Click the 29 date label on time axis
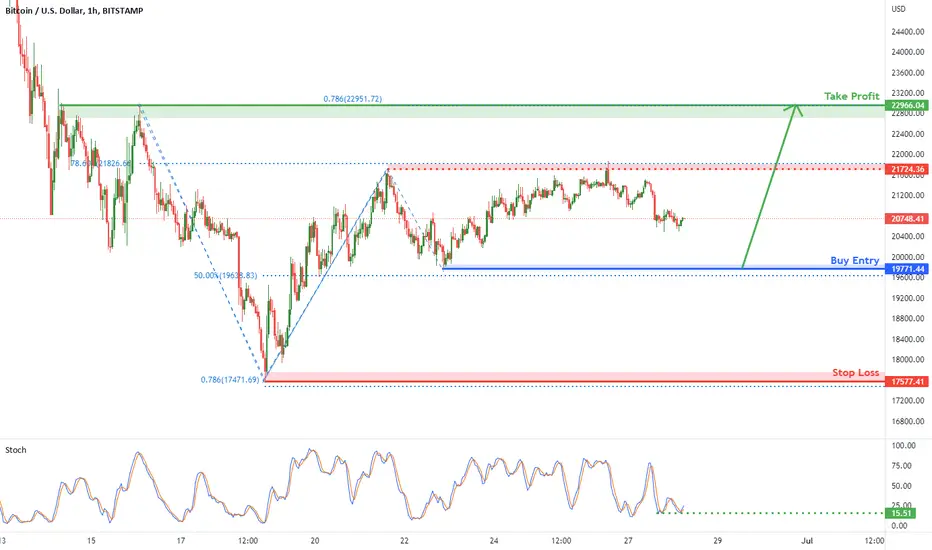Image resolution: width=932 pixels, height=550 pixels. (x=717, y=540)
